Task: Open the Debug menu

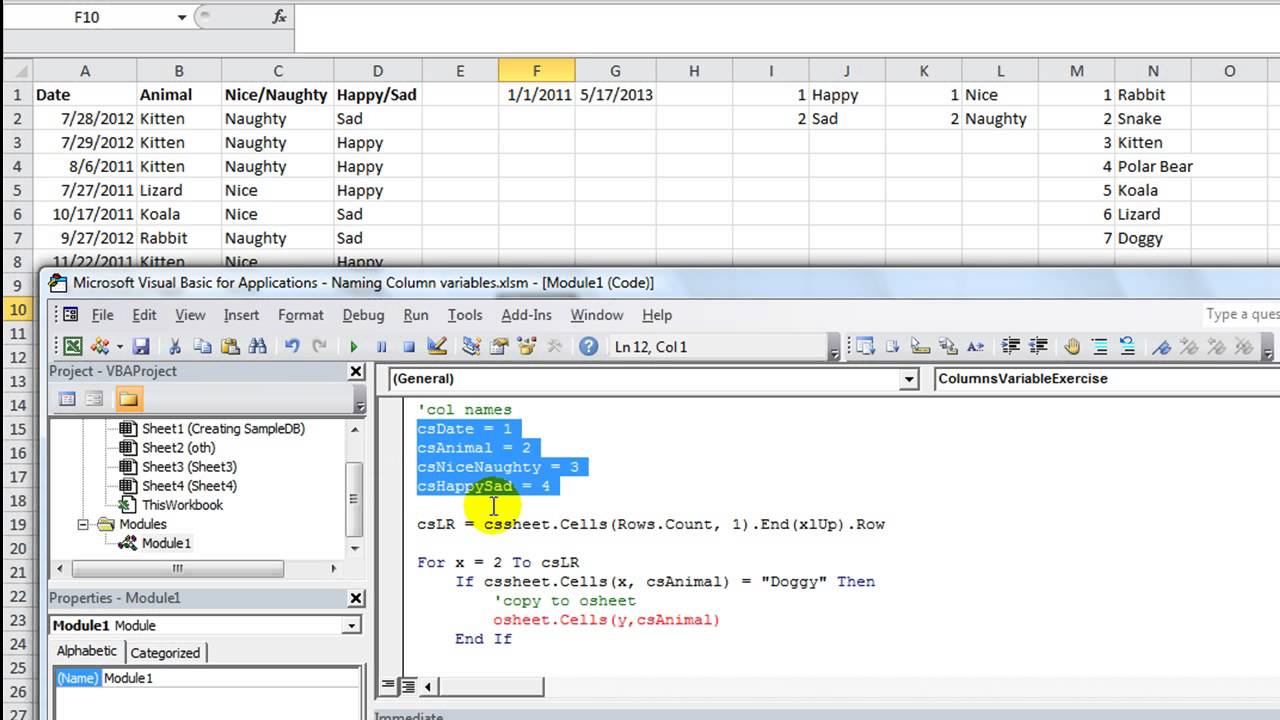Action: coord(363,315)
